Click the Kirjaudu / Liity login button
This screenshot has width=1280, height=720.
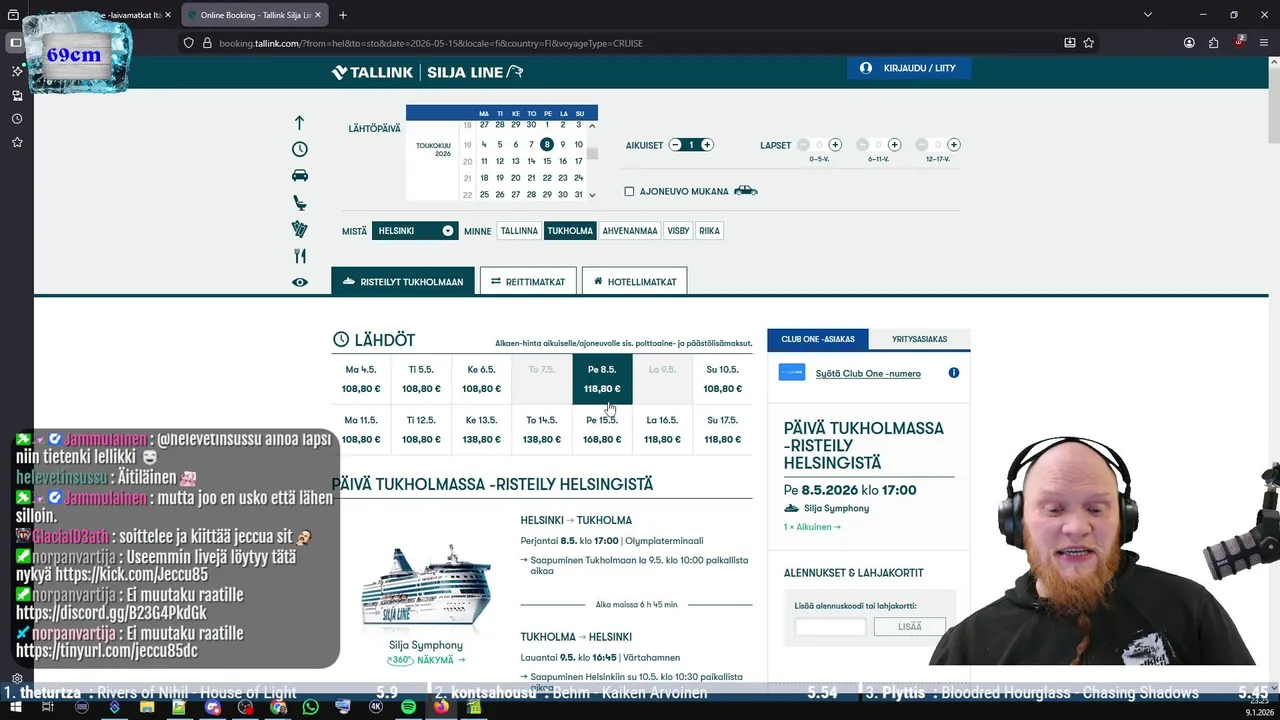click(909, 68)
